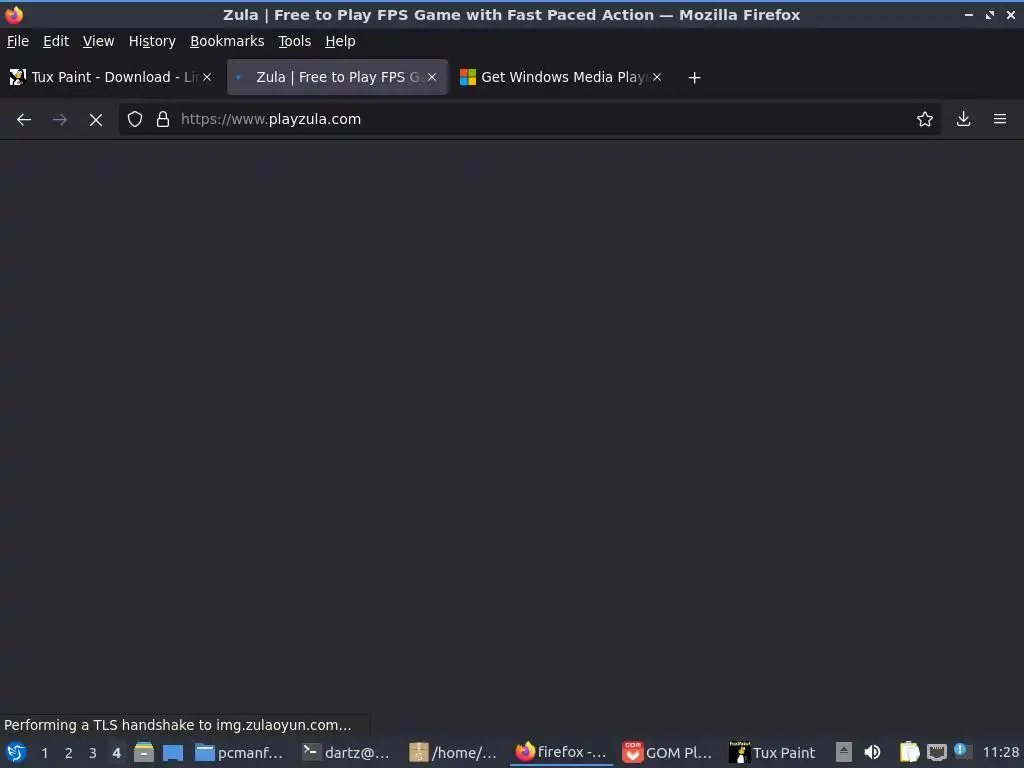Switch to pcmanfm window in taskbar
The width and height of the screenshot is (1024, 768).
(x=239, y=752)
